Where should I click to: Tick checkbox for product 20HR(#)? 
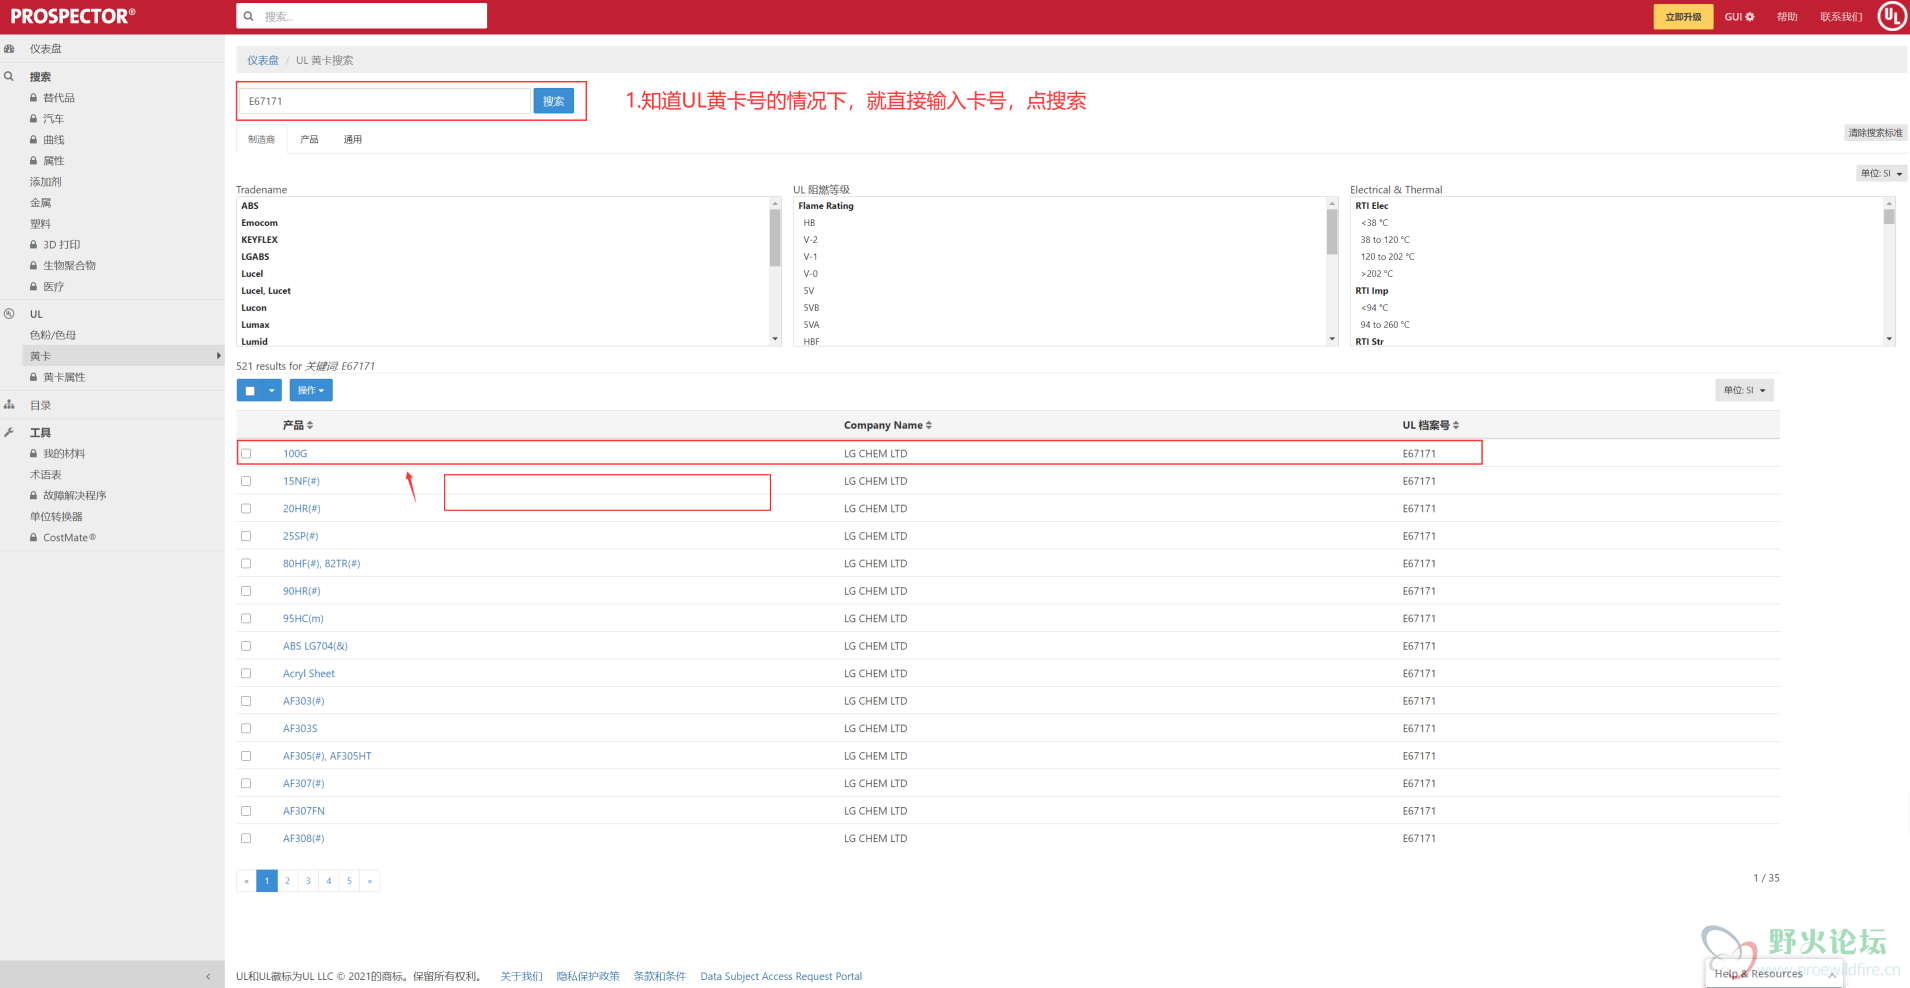pyautogui.click(x=246, y=509)
